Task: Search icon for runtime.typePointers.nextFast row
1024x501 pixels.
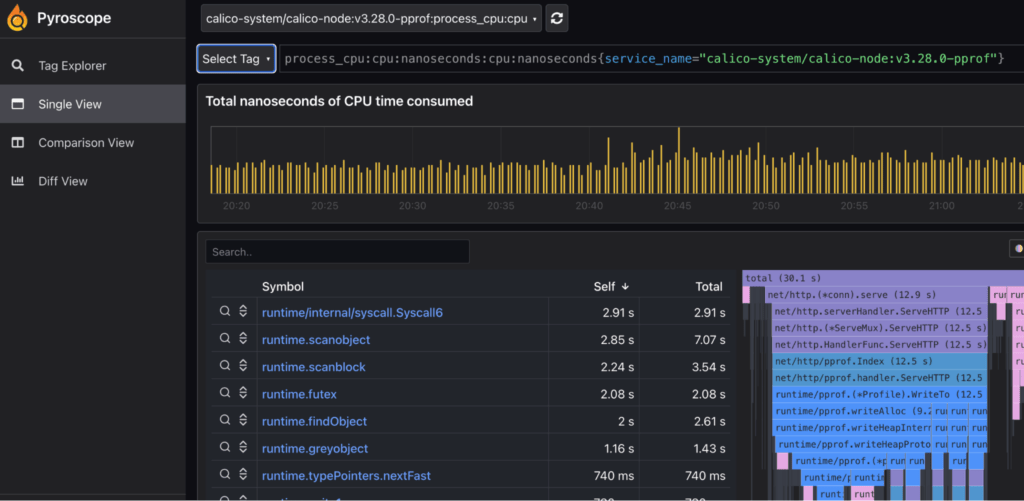Action: click(225, 474)
